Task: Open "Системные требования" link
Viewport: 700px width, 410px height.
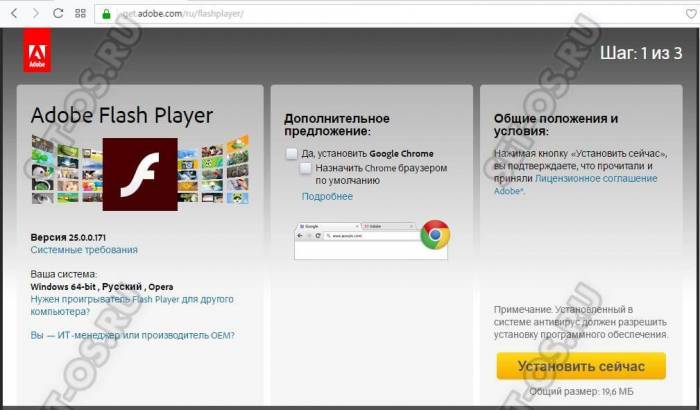Action: click(84, 250)
